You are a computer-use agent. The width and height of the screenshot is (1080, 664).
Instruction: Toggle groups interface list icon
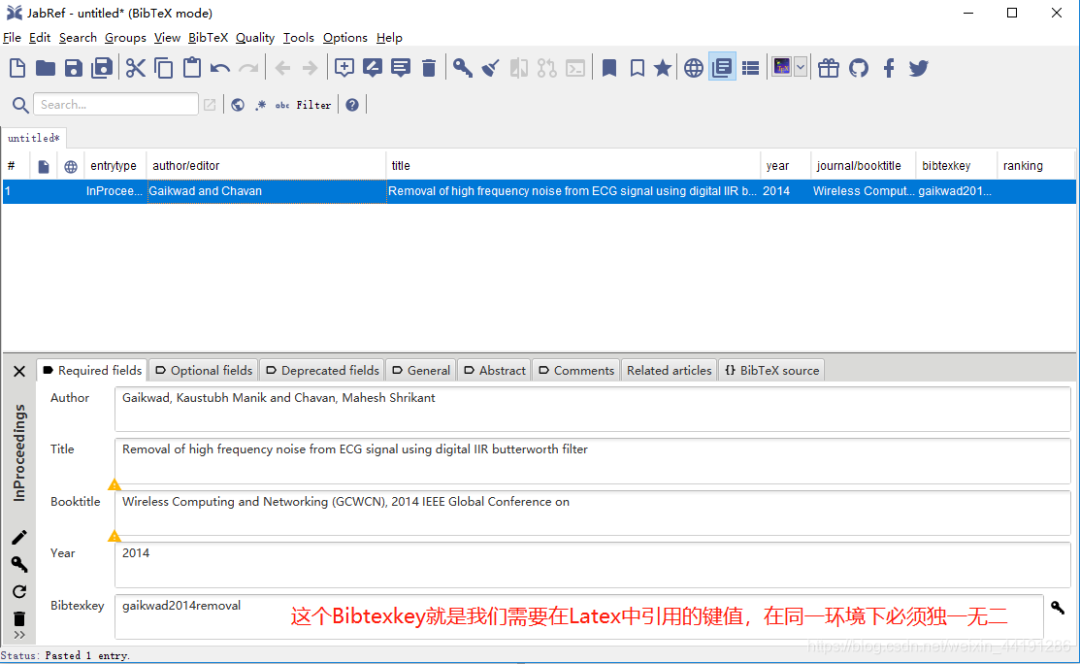point(751,68)
